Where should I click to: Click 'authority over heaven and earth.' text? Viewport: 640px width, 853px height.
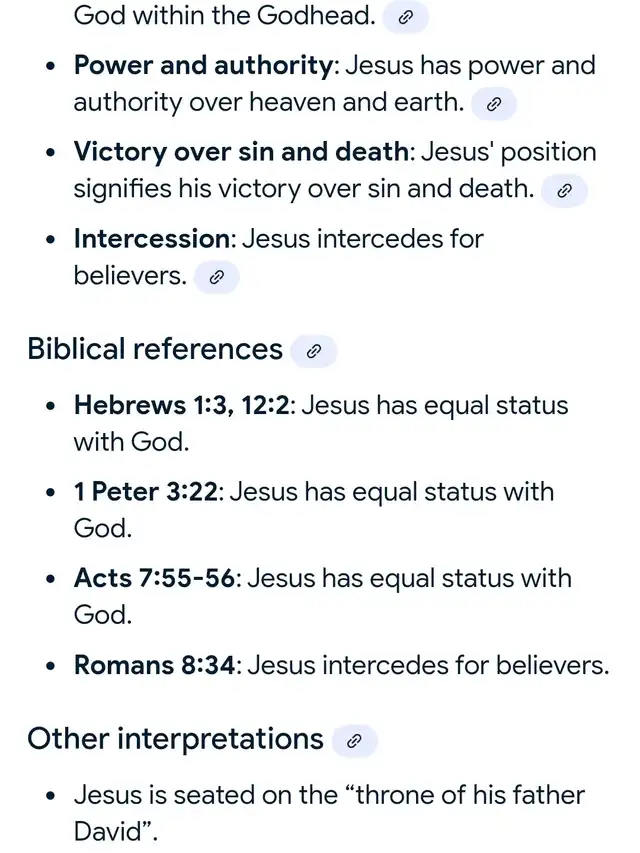(269, 102)
